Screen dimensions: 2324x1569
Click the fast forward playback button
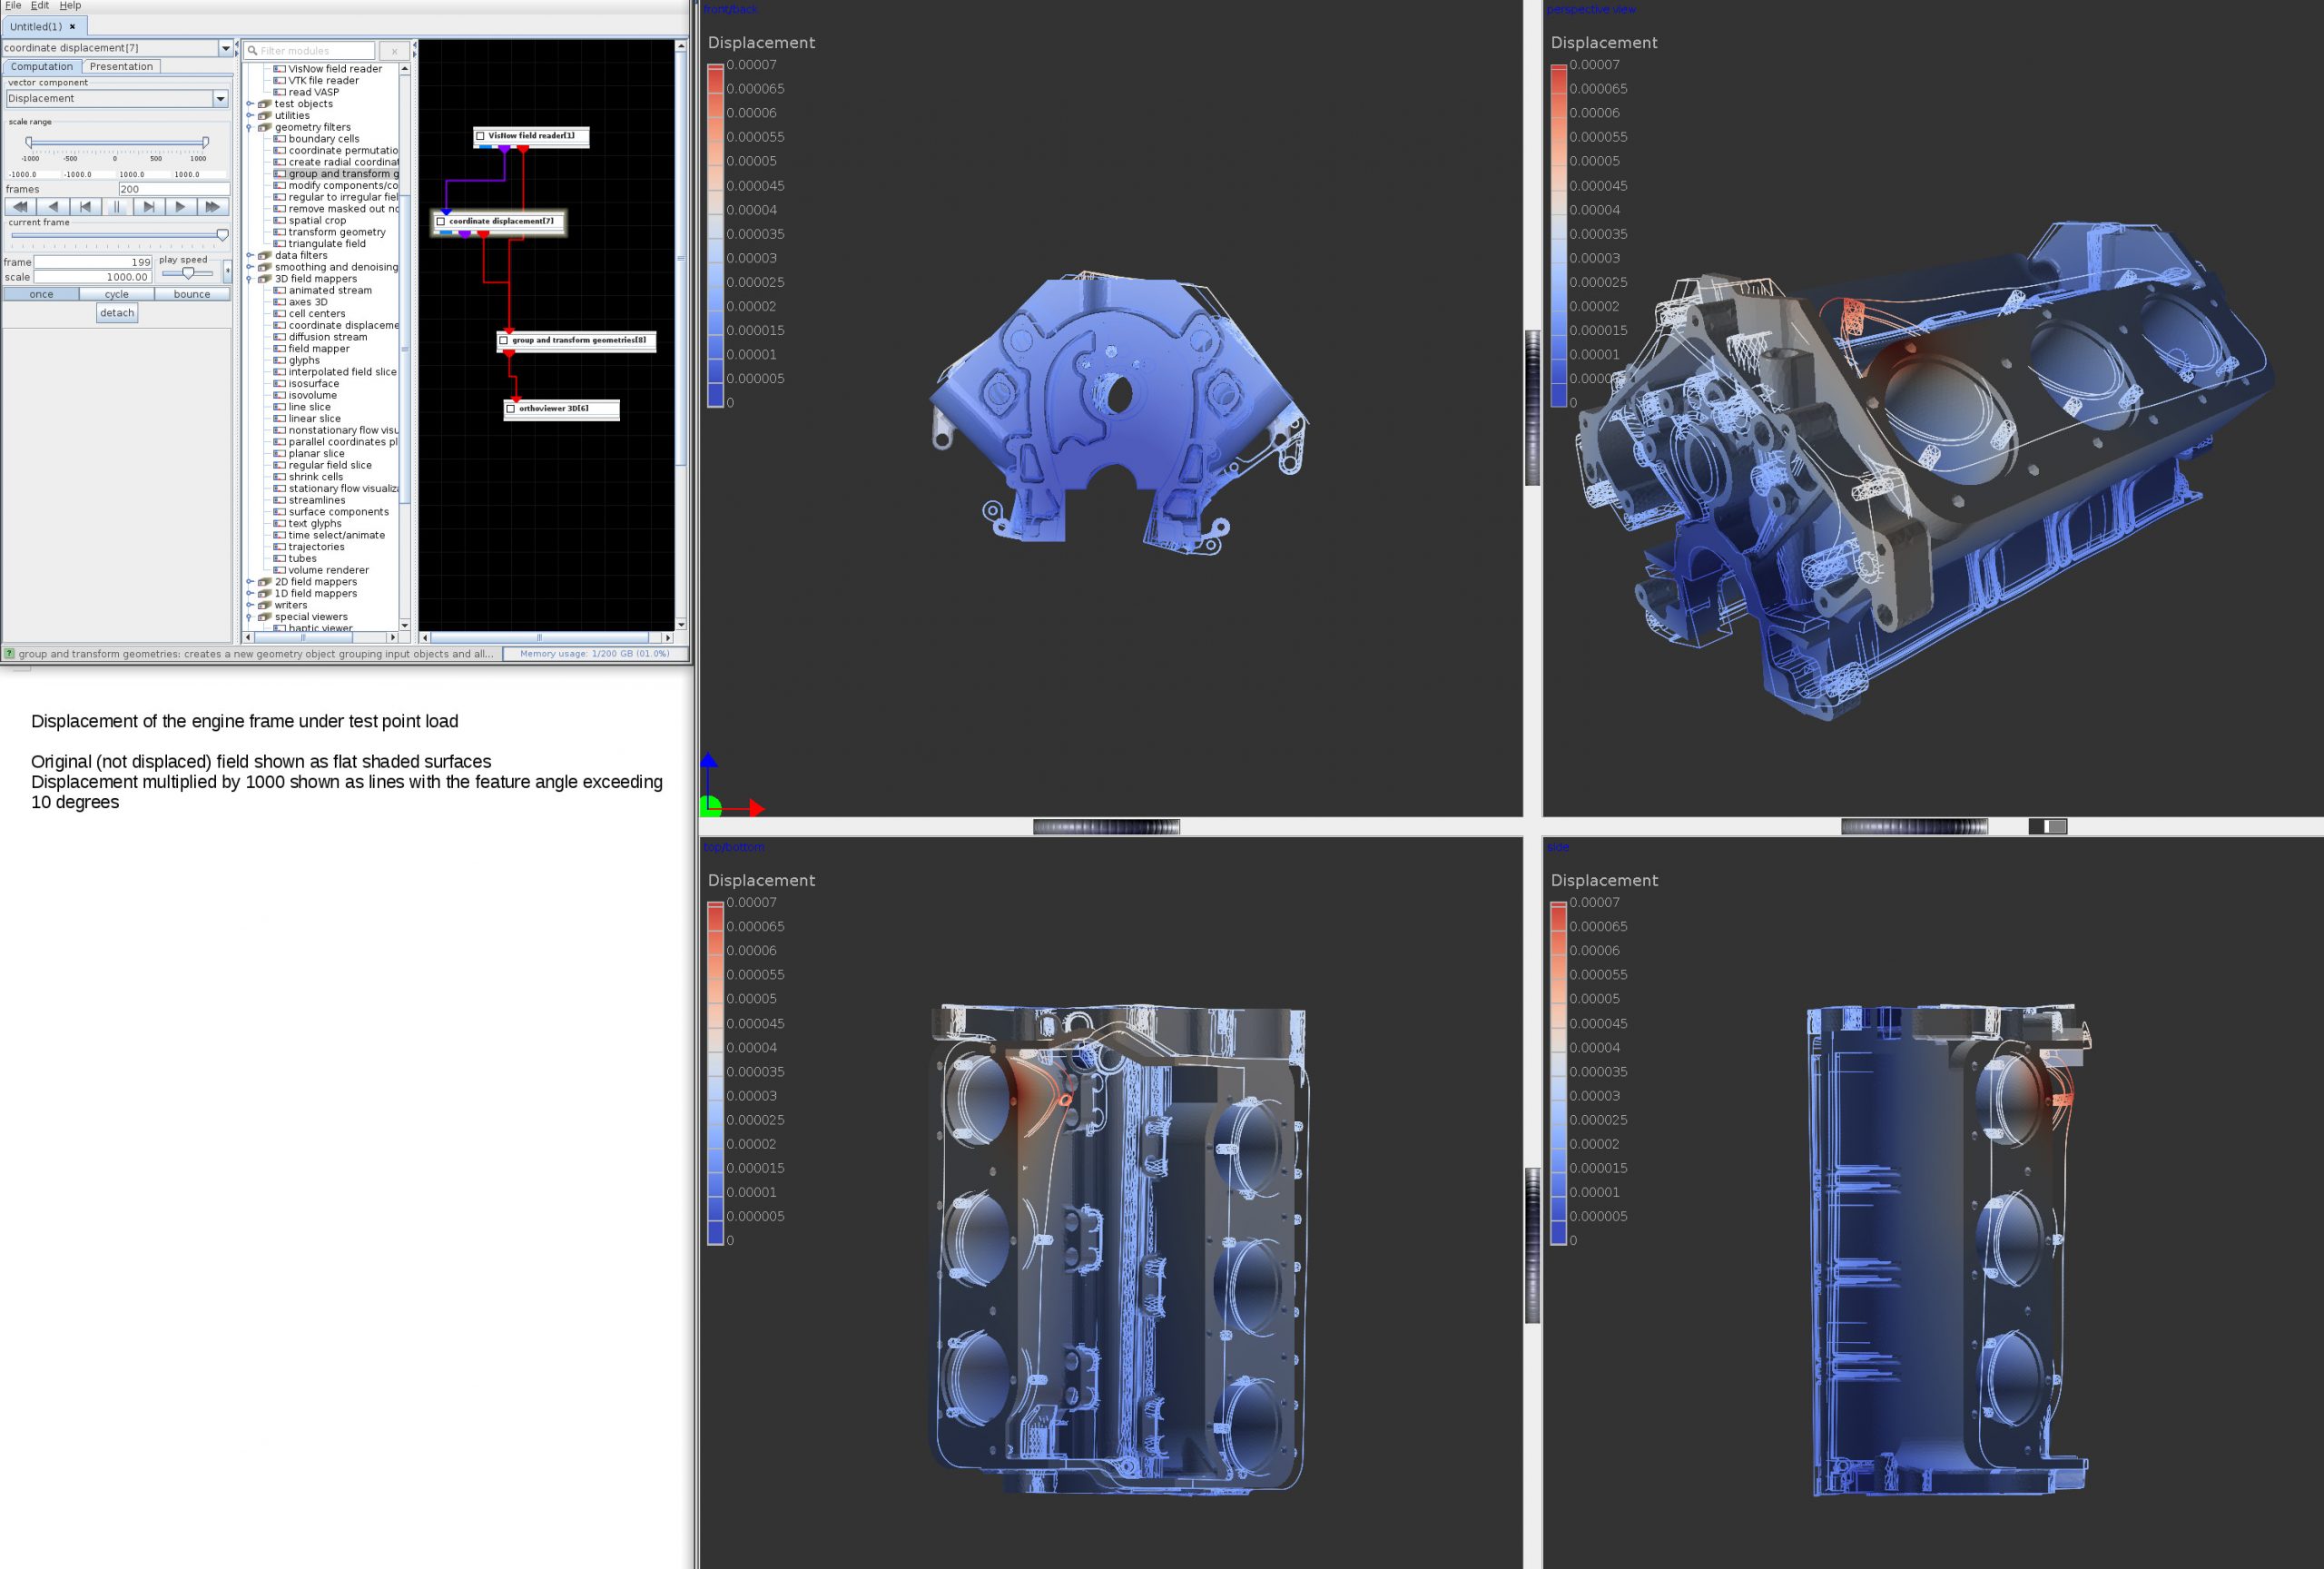[212, 207]
